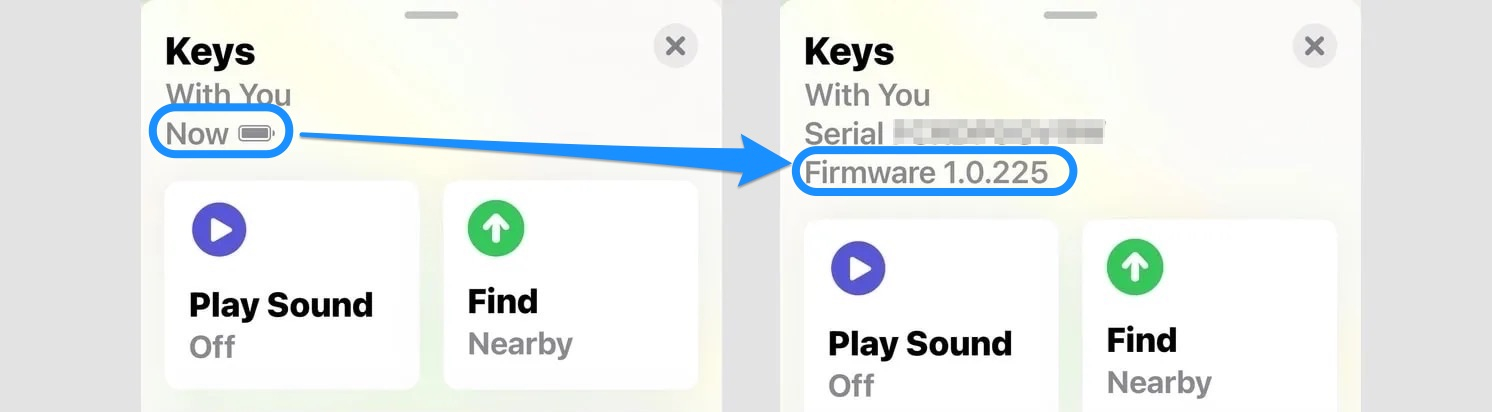The width and height of the screenshot is (1492, 412).
Task: Tap the Now label next to the battery
Action: [197, 133]
